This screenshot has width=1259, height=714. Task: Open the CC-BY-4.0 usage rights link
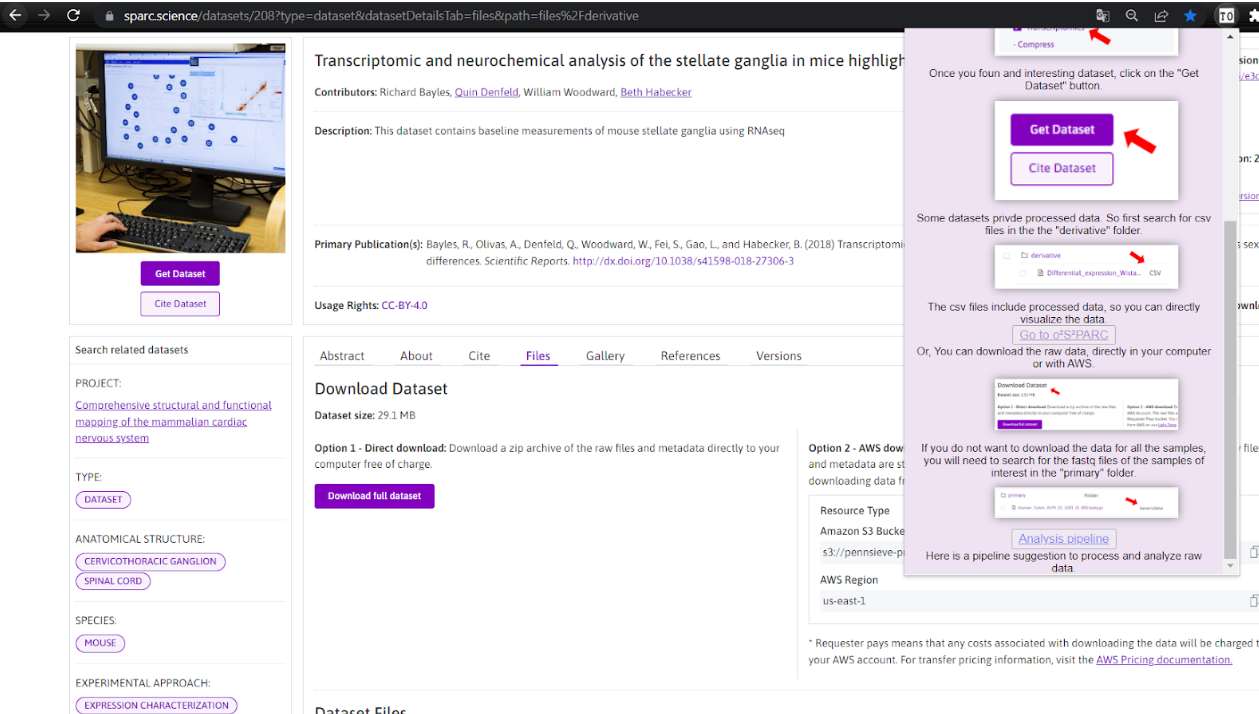tap(404, 306)
